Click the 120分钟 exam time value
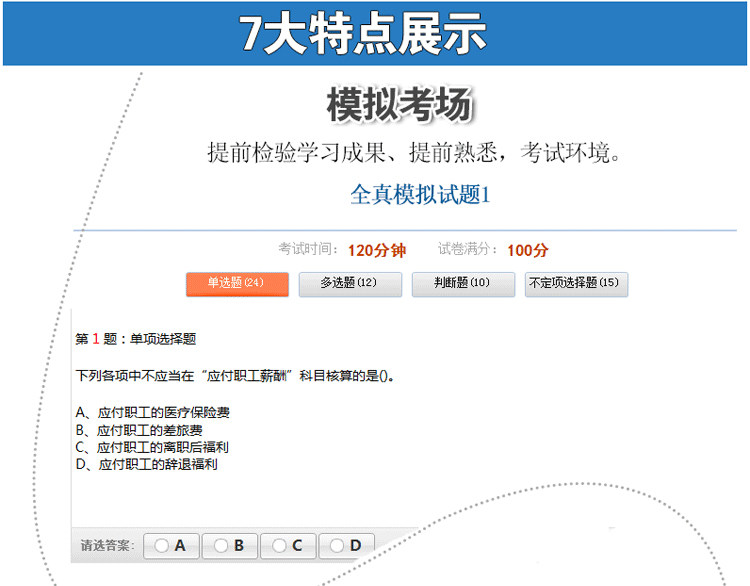Screen dimensions: 750x586 coord(377,250)
